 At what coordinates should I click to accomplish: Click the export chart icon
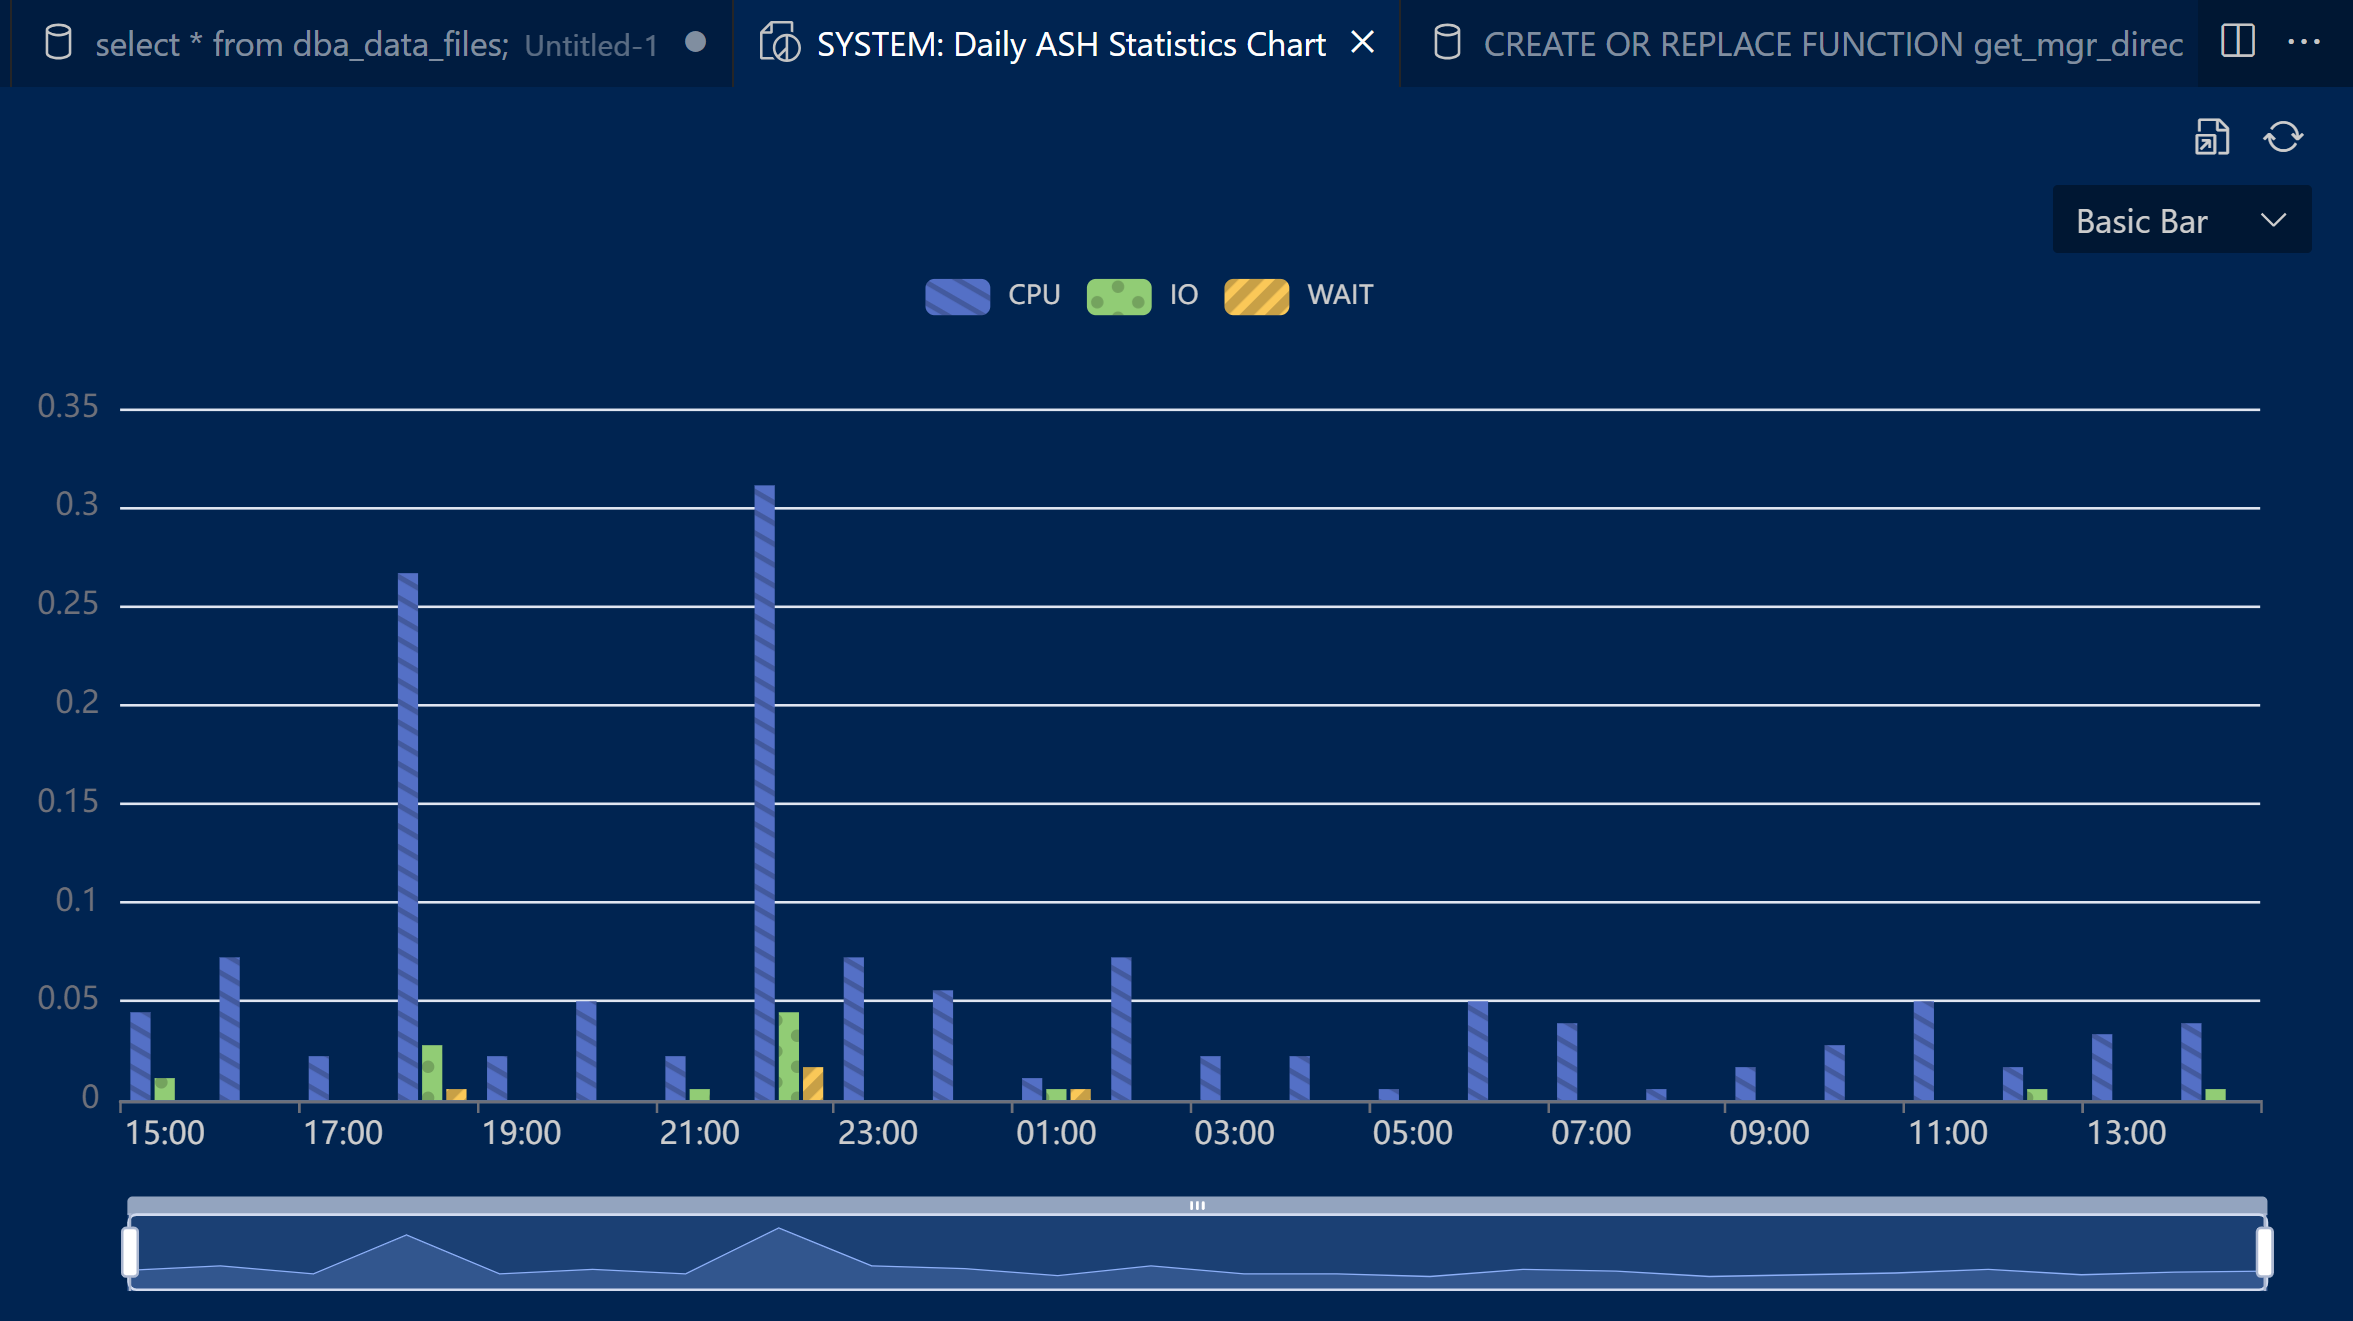[x=2211, y=137]
